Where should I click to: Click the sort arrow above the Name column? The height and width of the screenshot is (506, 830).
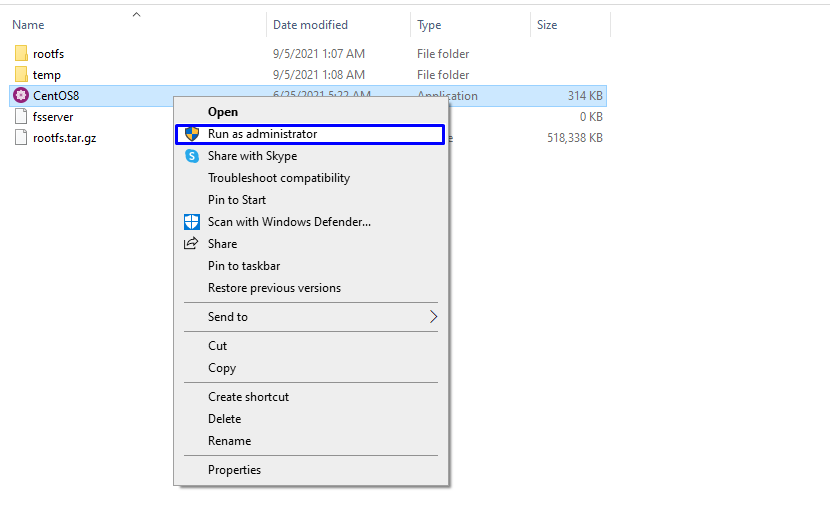click(137, 15)
